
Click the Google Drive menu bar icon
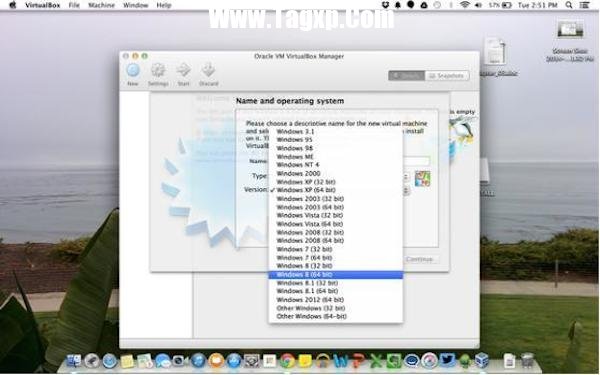coord(424,5)
